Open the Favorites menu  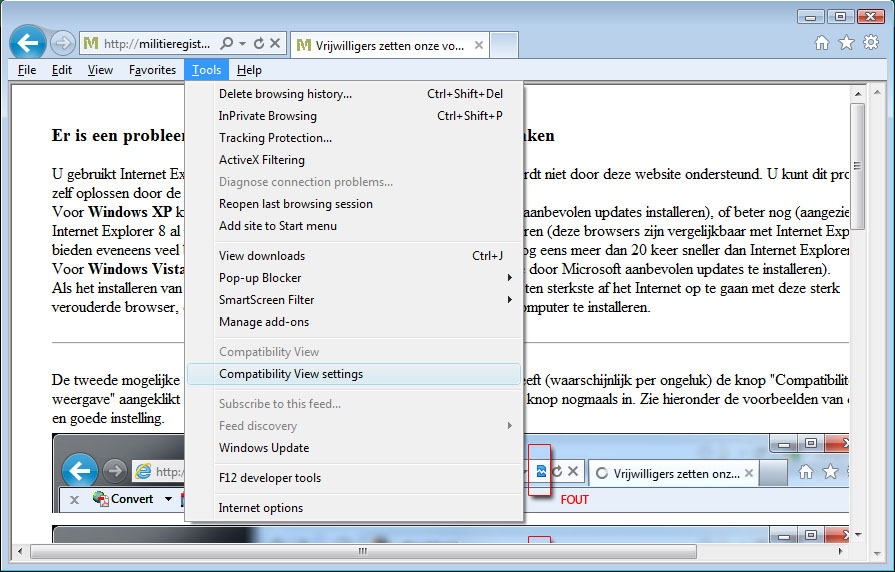(x=152, y=70)
